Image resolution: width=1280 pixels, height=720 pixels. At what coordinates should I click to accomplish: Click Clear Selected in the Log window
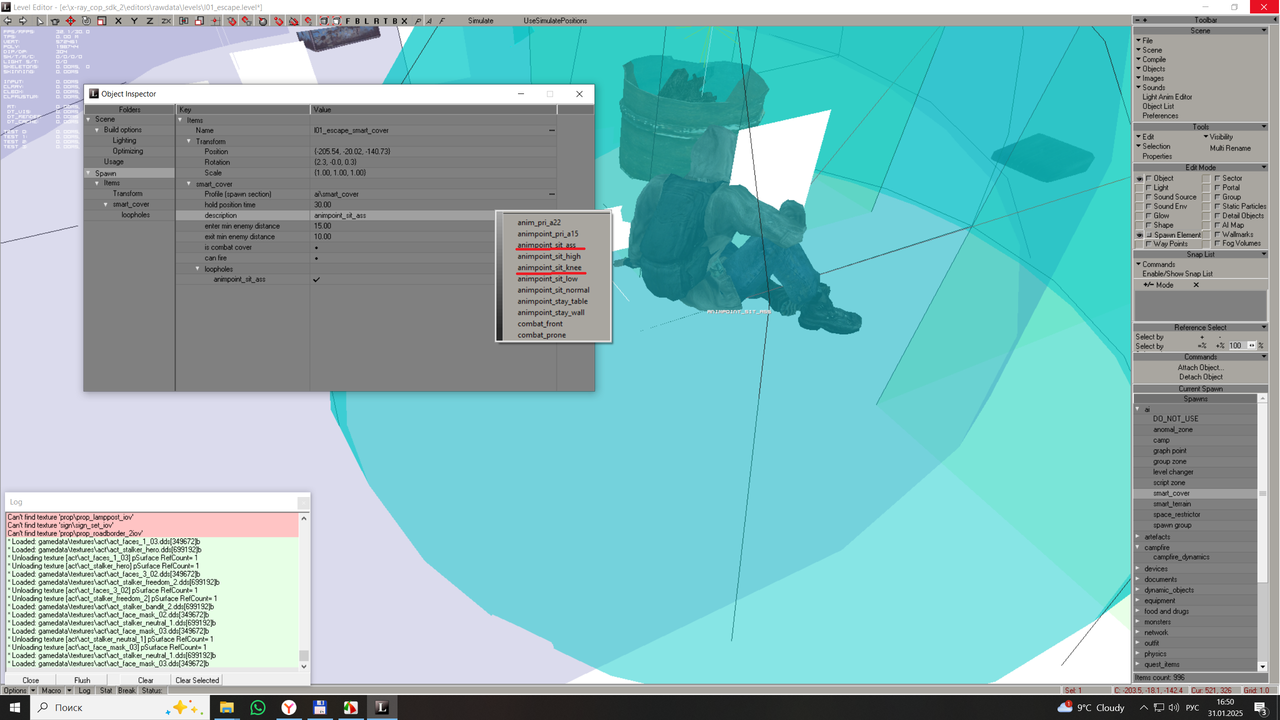[x=197, y=680]
